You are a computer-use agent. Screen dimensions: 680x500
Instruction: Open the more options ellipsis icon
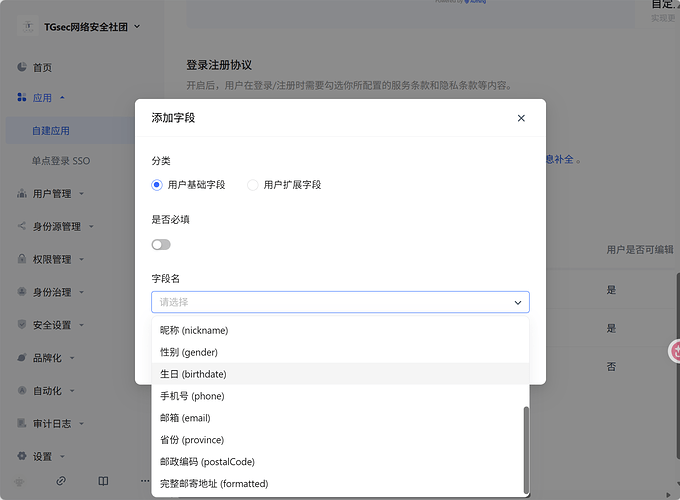145,481
